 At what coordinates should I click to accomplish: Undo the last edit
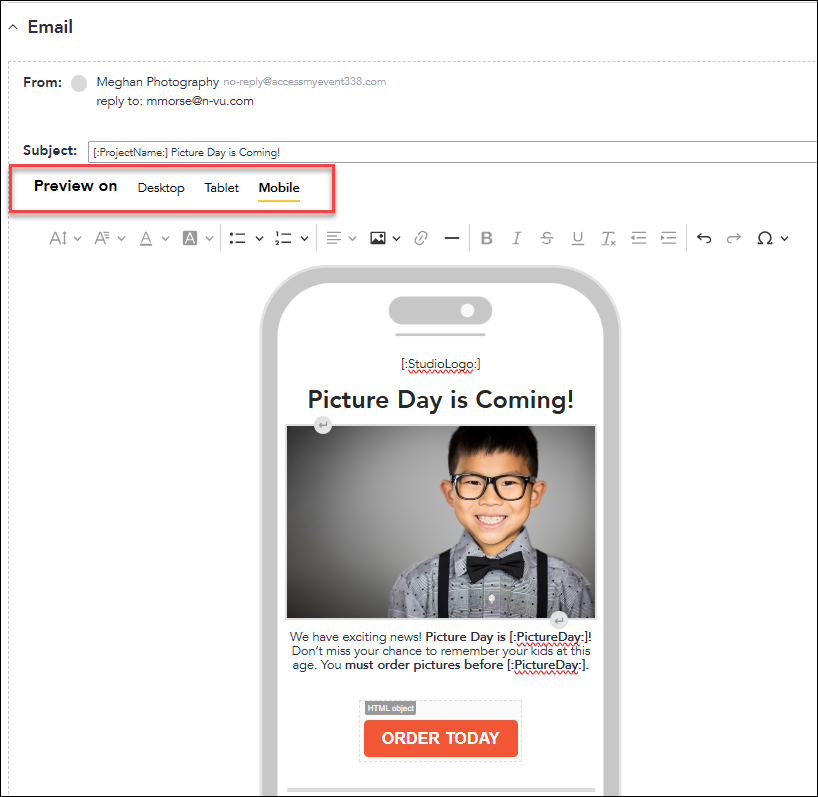704,238
